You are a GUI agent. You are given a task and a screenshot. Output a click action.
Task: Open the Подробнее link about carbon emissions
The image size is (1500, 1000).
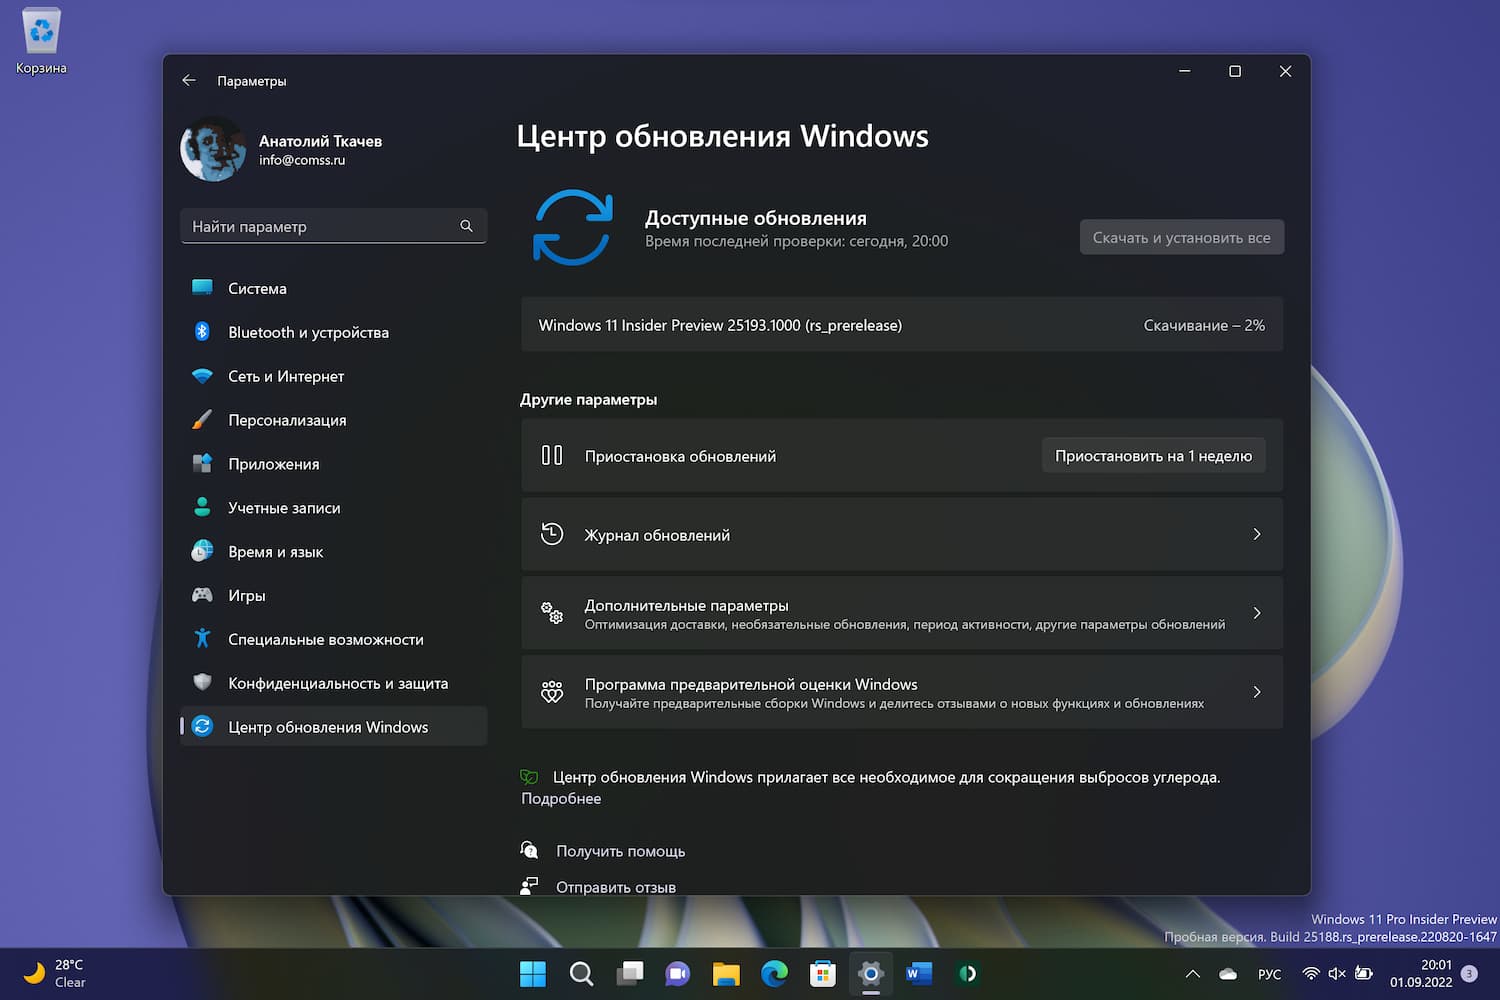(561, 798)
